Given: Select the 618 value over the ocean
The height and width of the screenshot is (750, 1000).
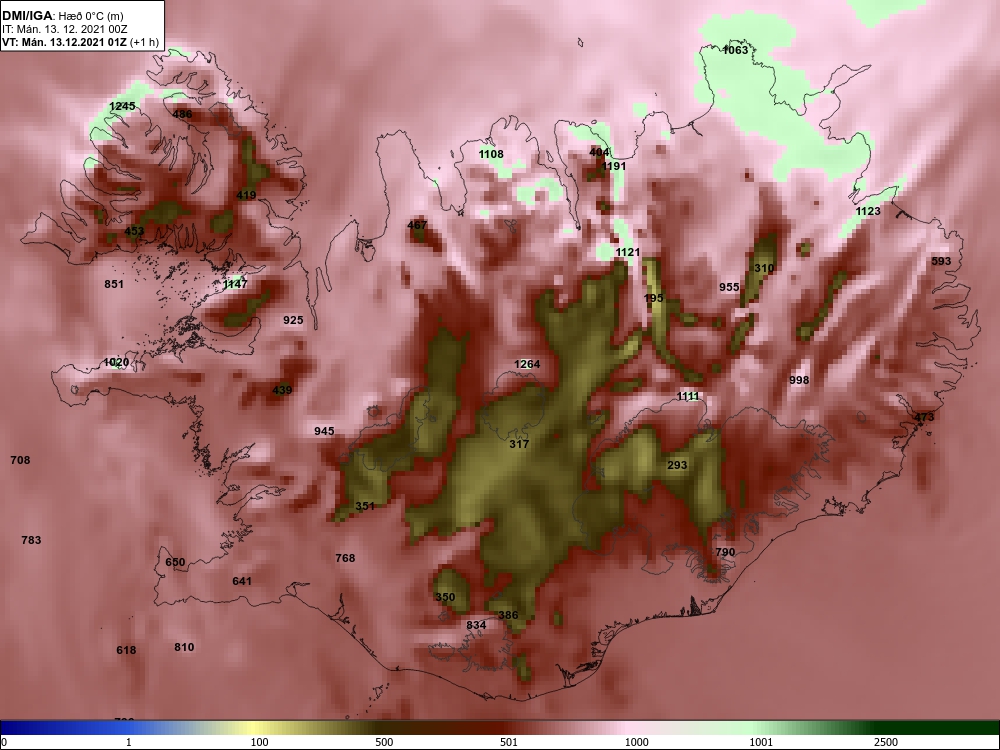Looking at the screenshot, I should point(126,651).
